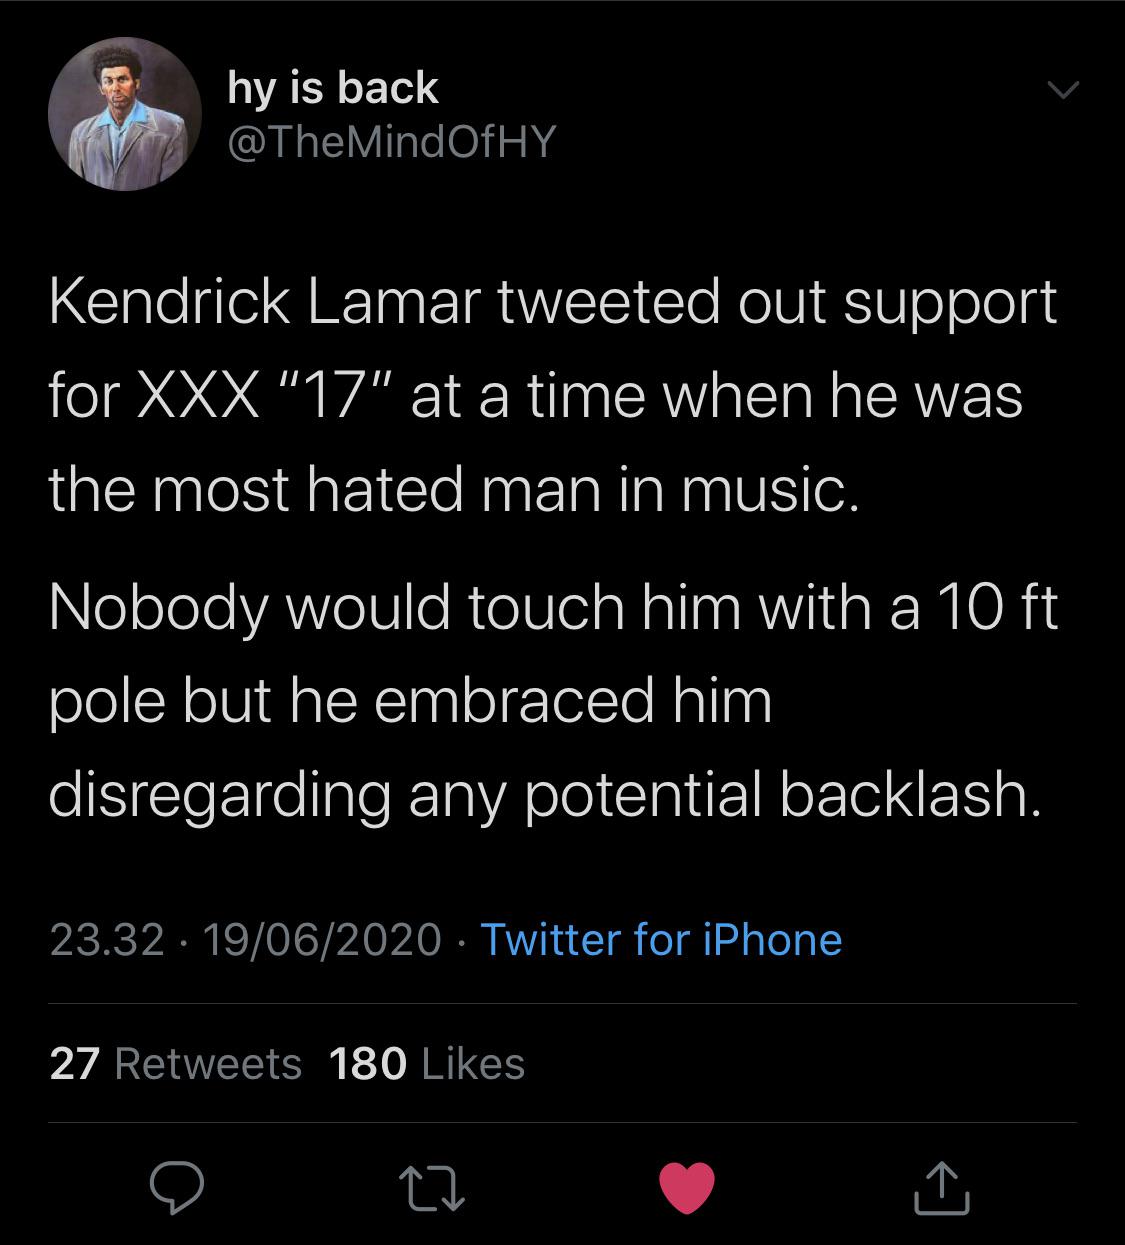View the 180 Likes list
The width and height of the screenshot is (1125, 1245).
[x=426, y=1063]
